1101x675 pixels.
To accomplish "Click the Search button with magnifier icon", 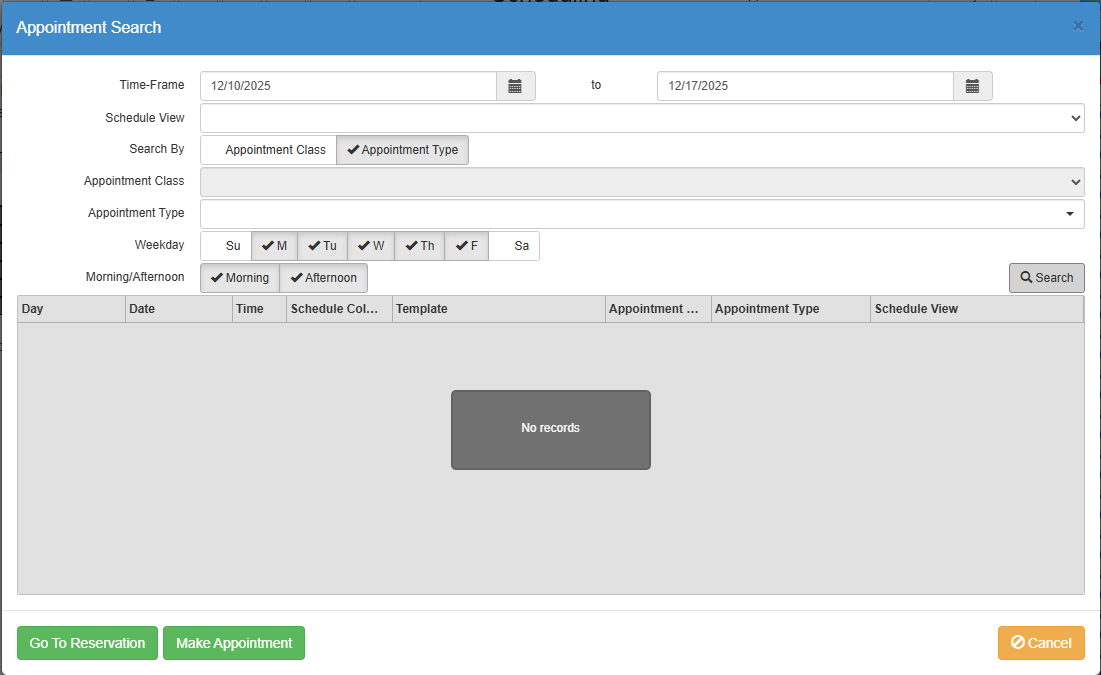I will 1046,277.
